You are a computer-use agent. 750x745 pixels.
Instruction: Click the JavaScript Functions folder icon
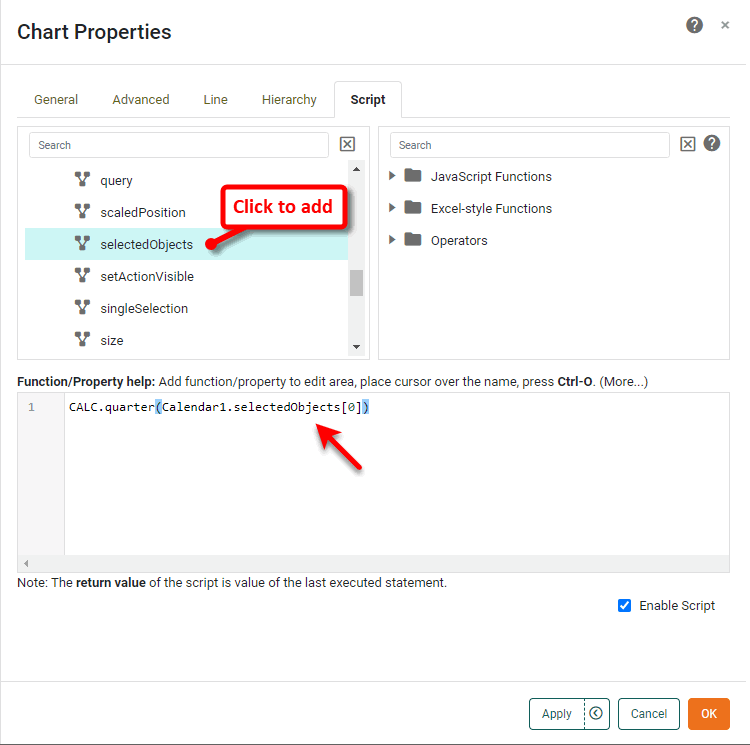coord(413,176)
